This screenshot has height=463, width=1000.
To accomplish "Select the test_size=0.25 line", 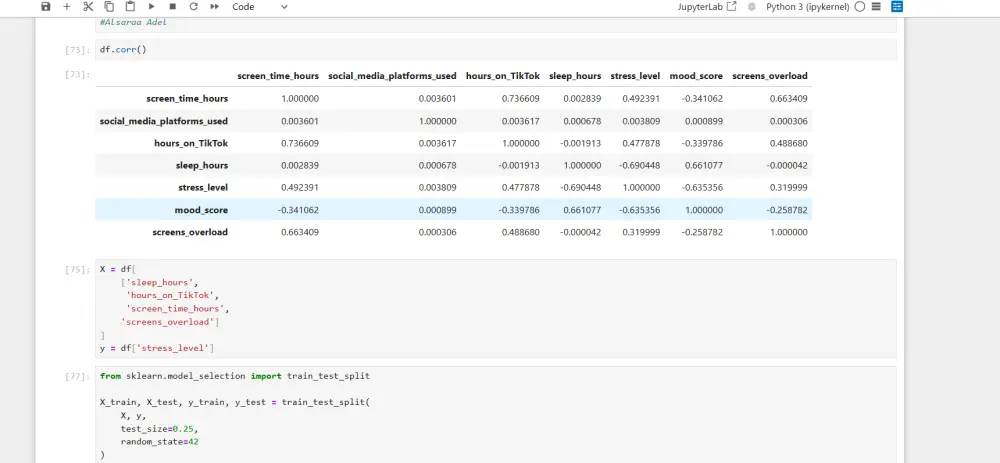I will tap(159, 429).
